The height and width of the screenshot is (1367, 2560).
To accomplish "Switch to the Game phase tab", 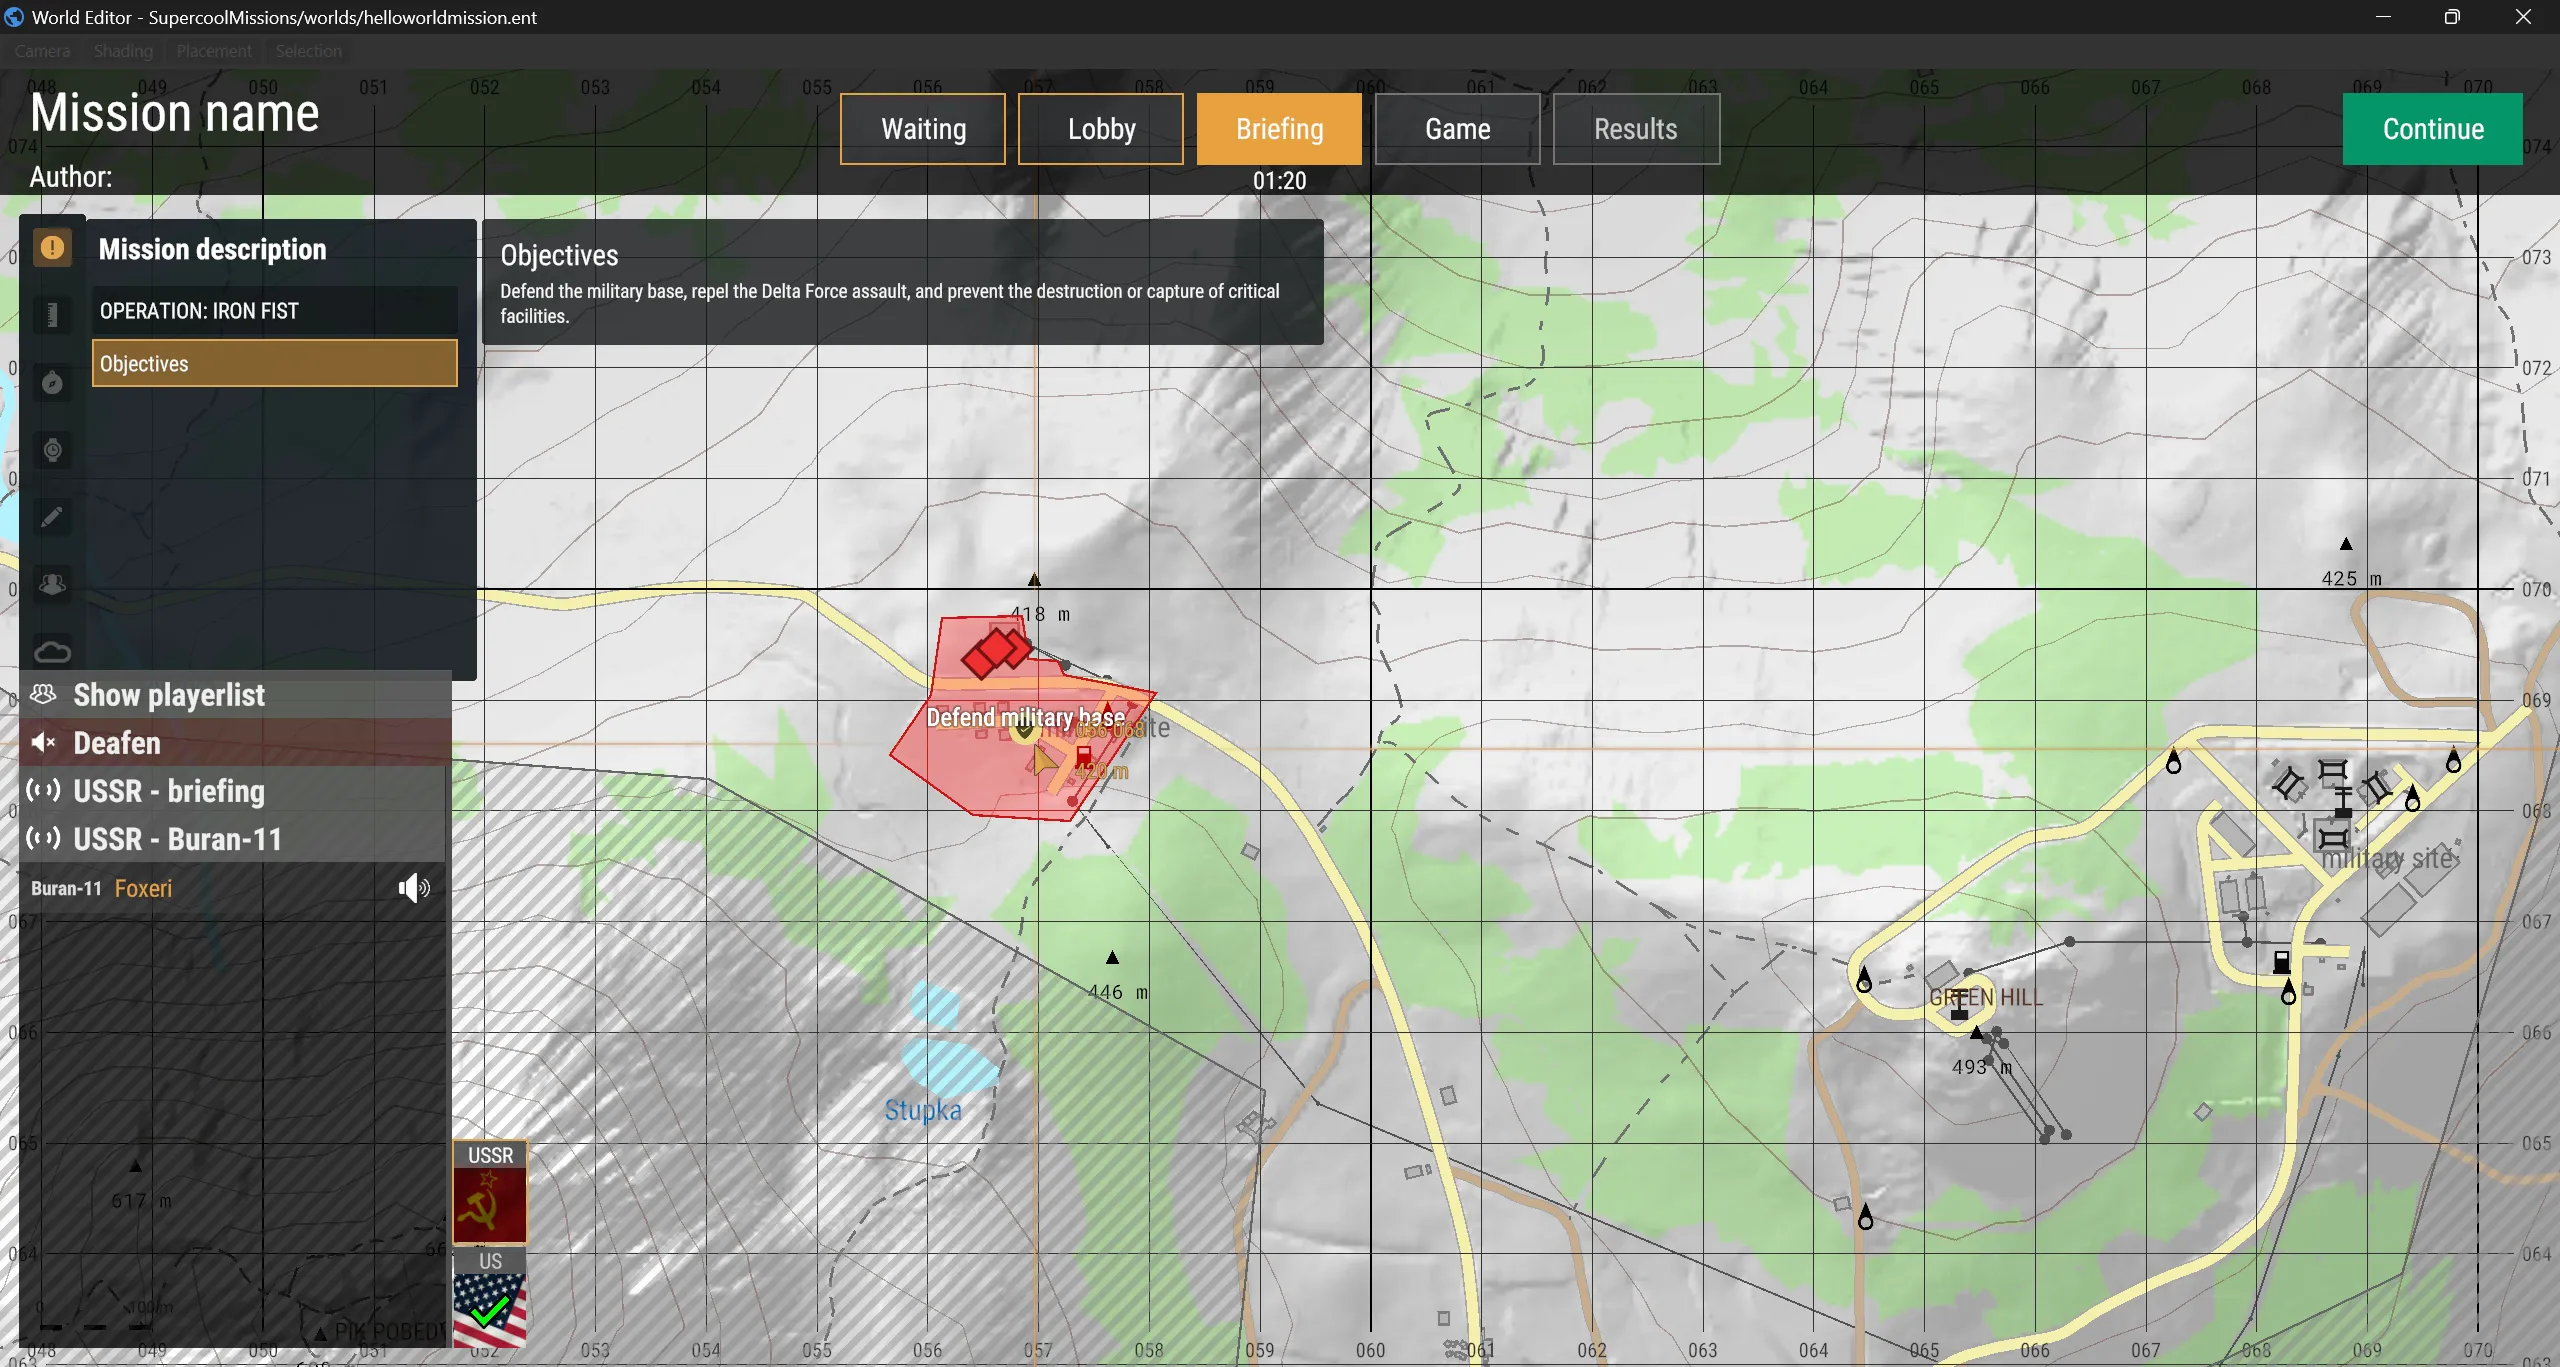I will [x=1457, y=129].
